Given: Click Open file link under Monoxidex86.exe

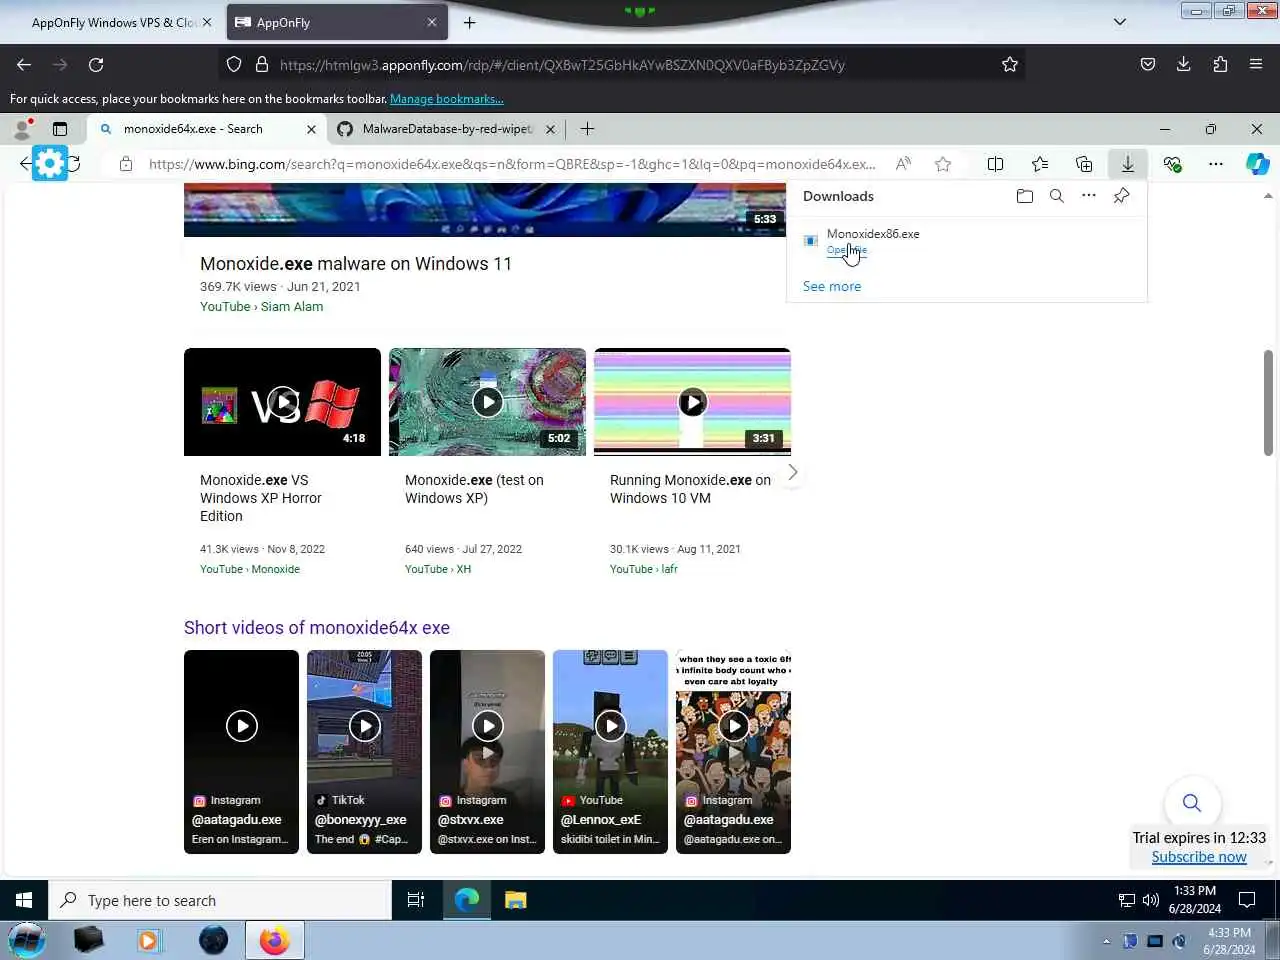Looking at the screenshot, I should (x=847, y=250).
